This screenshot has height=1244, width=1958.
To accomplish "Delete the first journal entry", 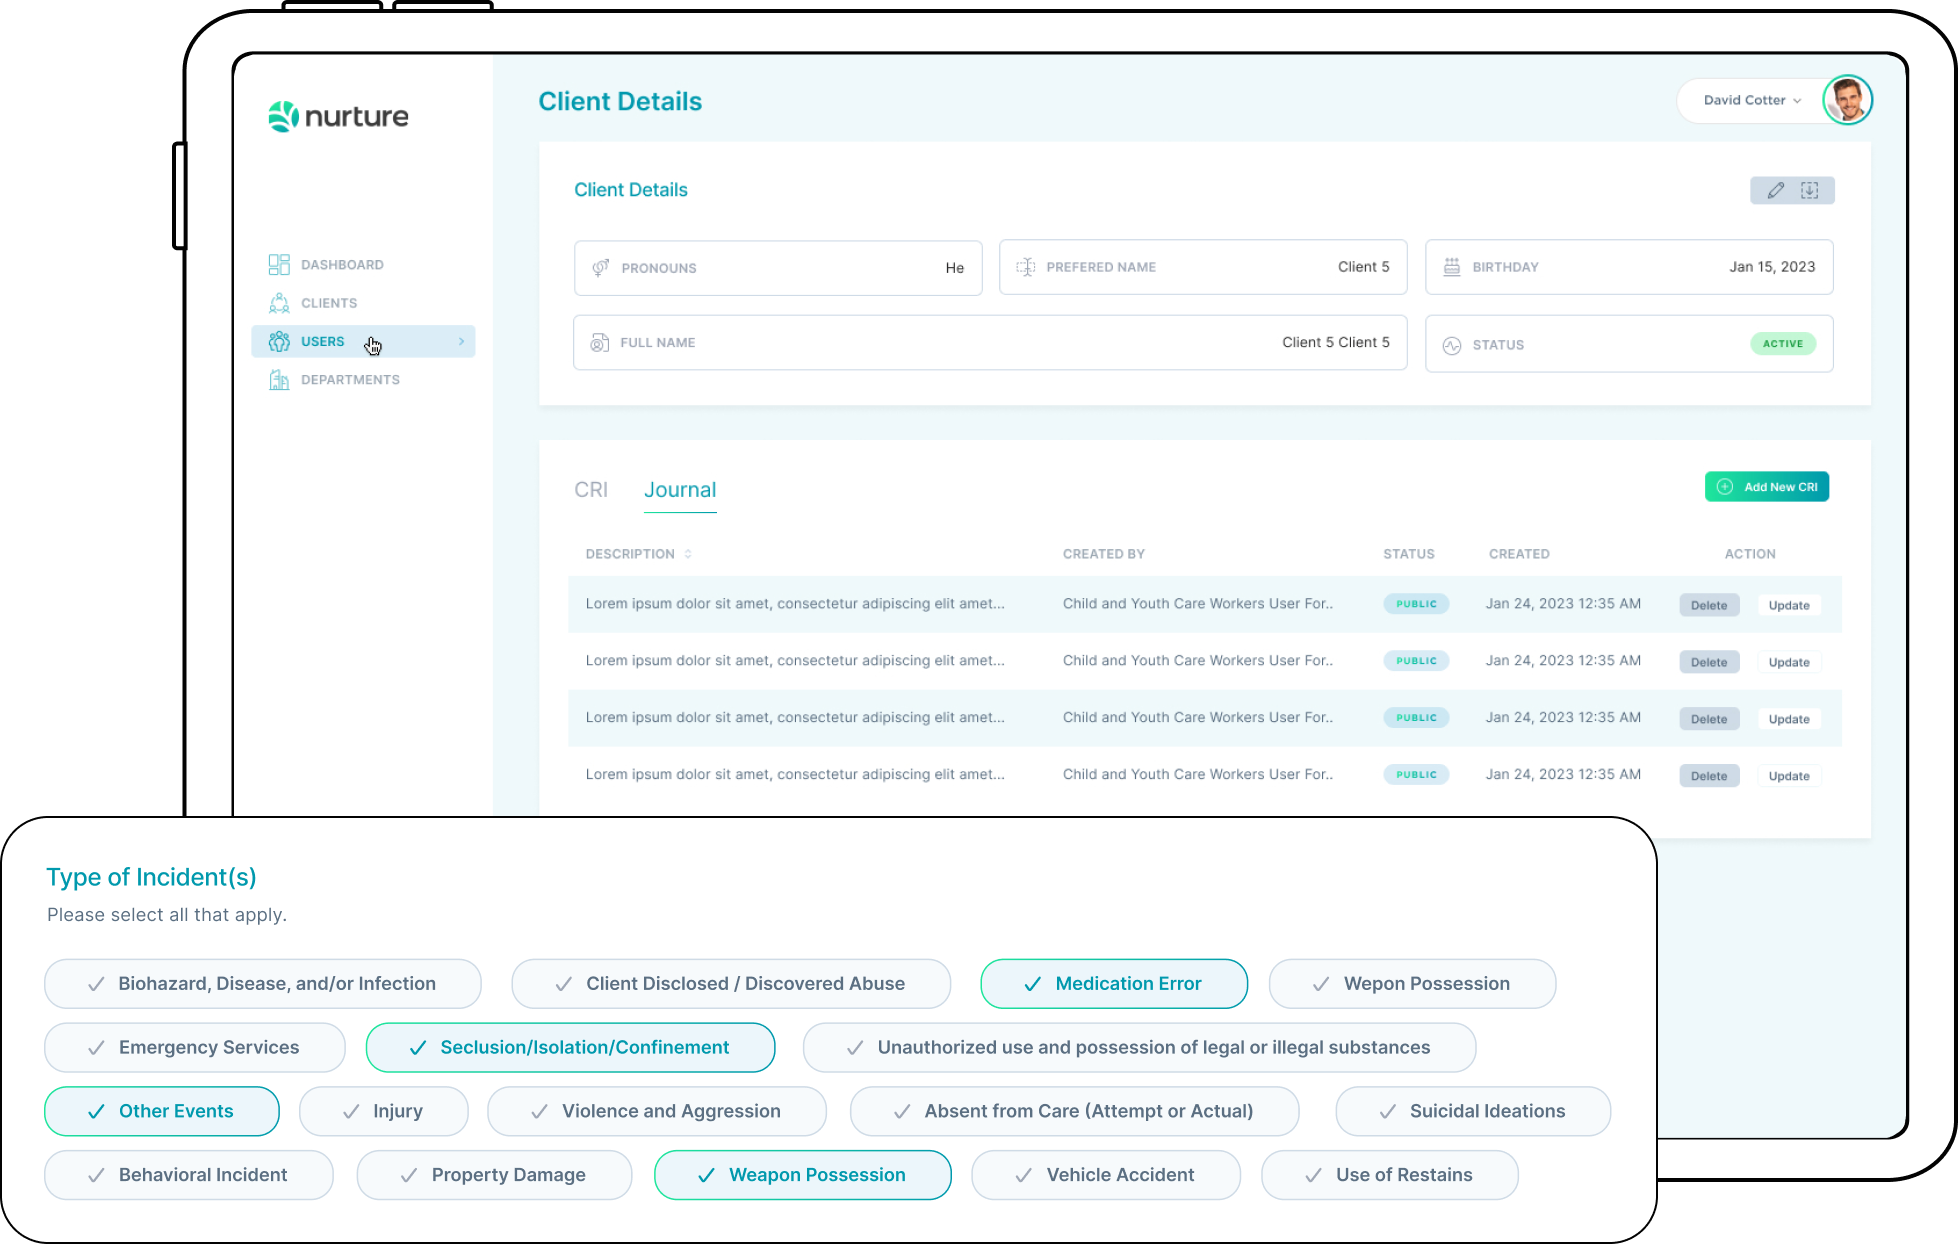I will coord(1709,605).
